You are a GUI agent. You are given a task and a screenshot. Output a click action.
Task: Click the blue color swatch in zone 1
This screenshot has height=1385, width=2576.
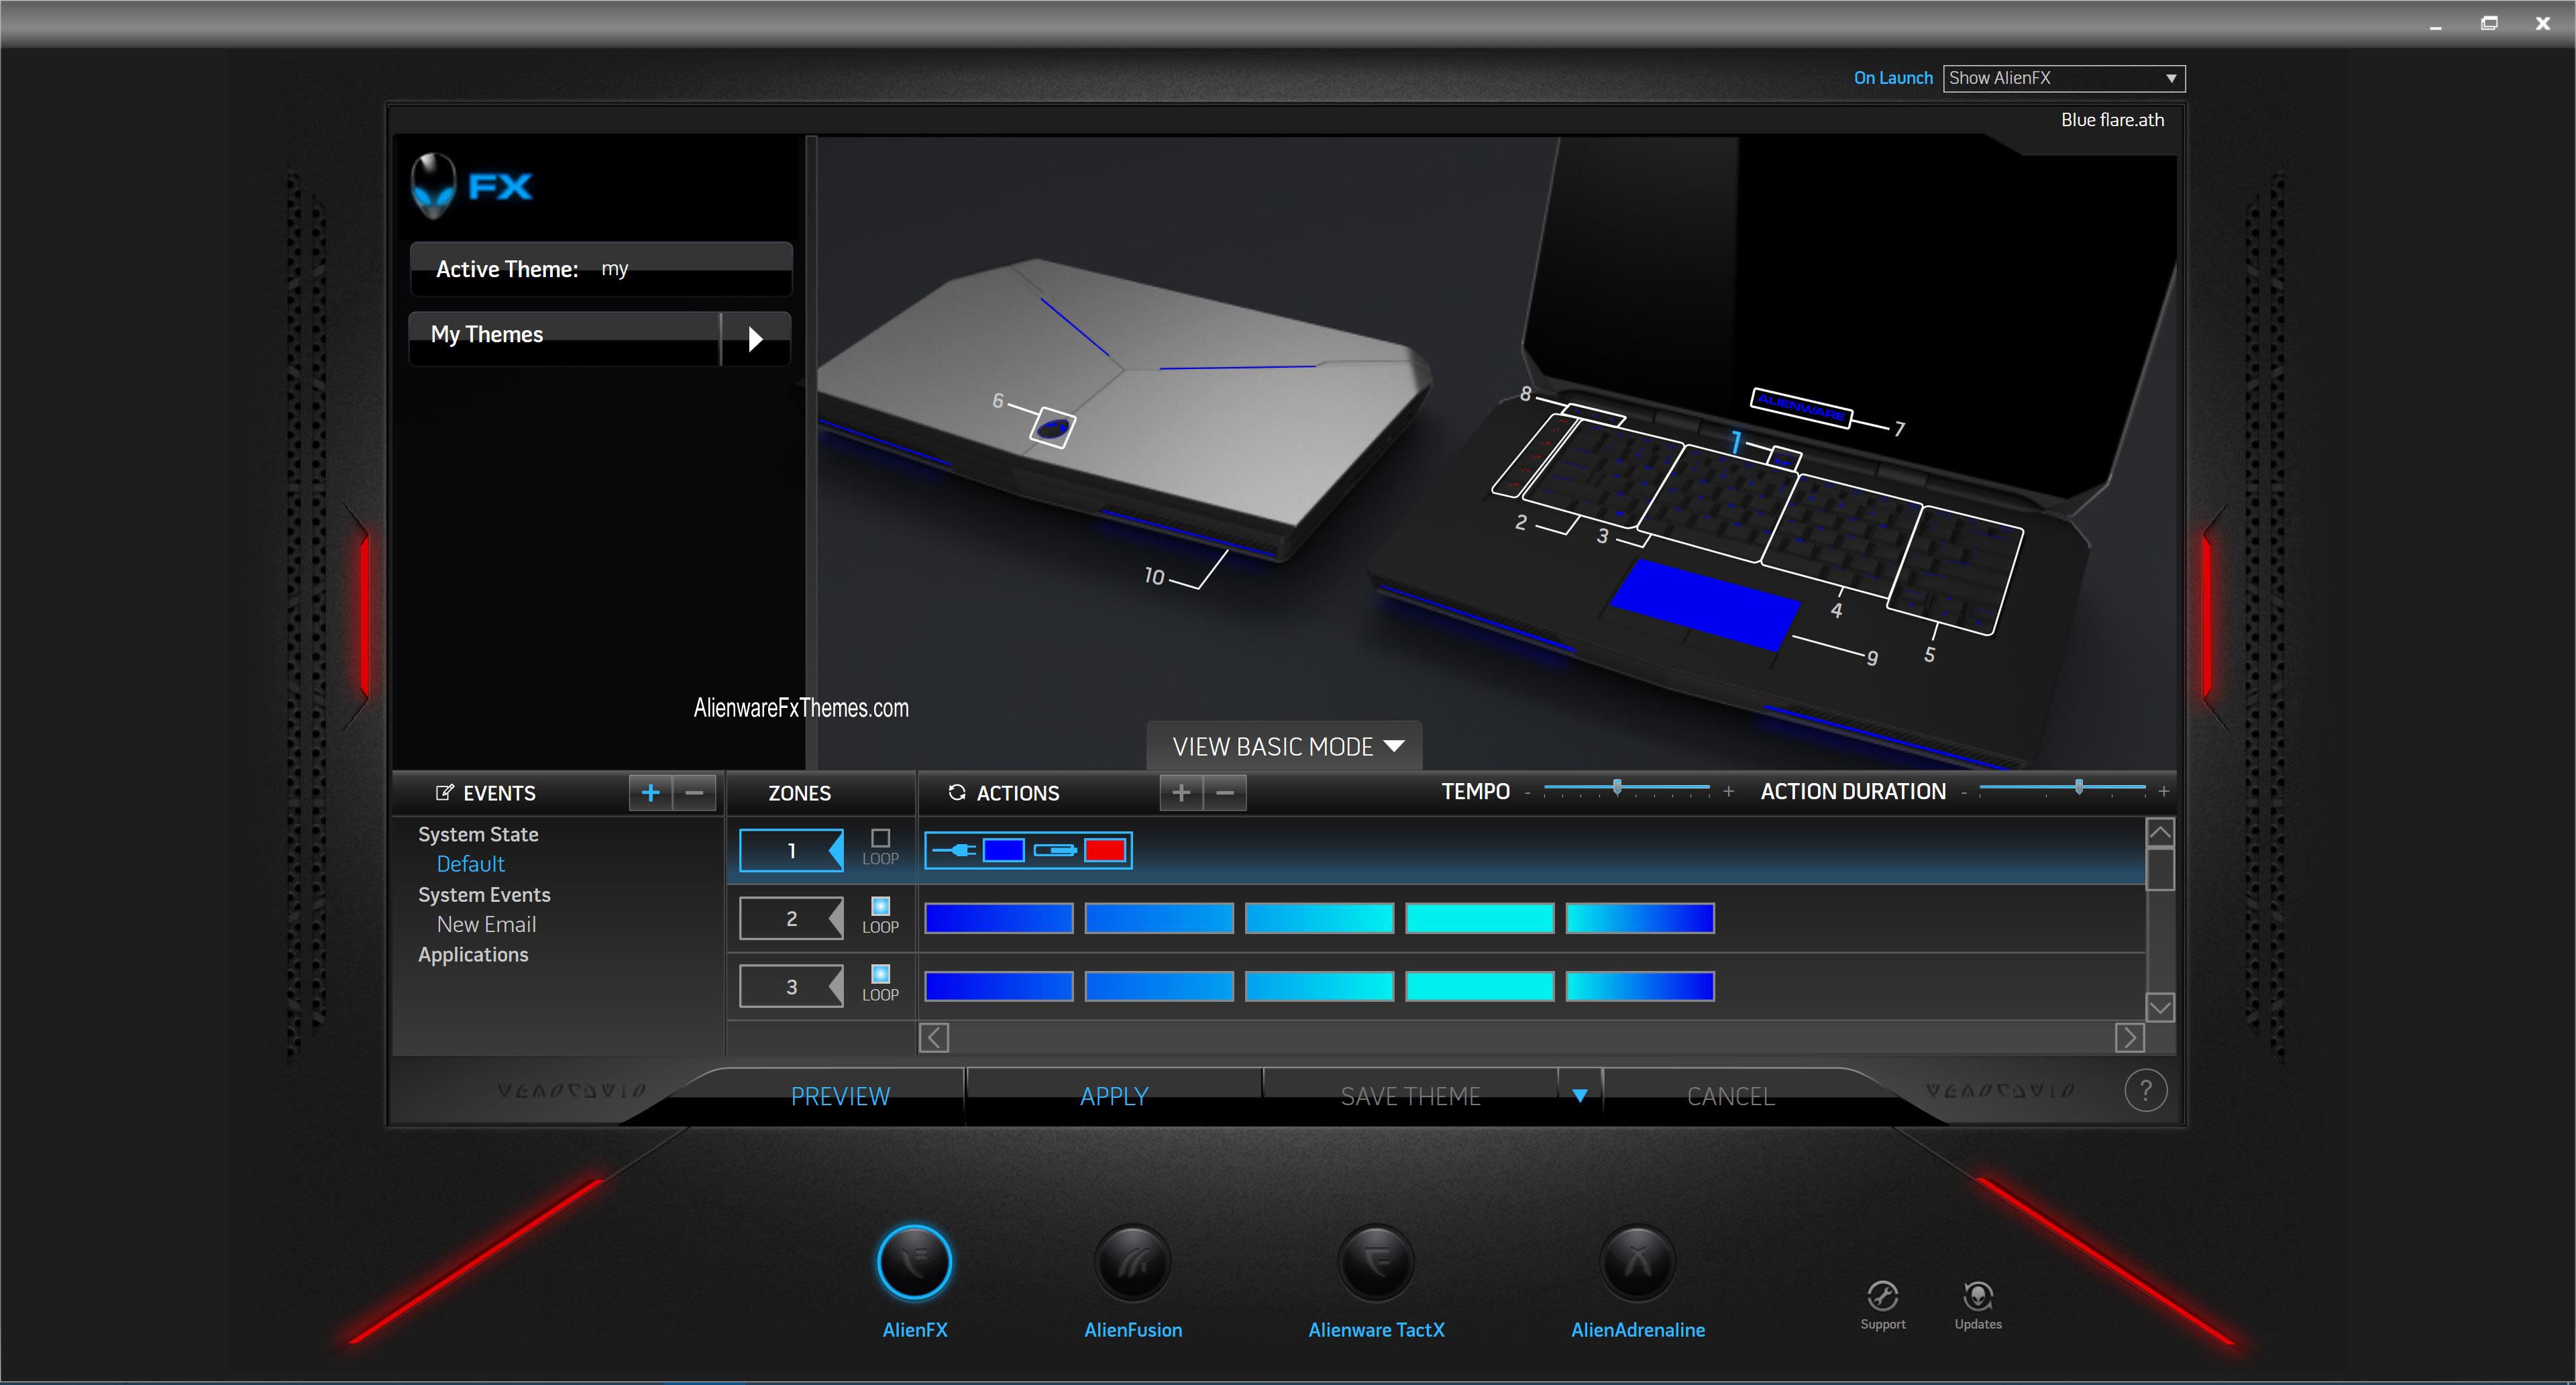coord(1003,850)
